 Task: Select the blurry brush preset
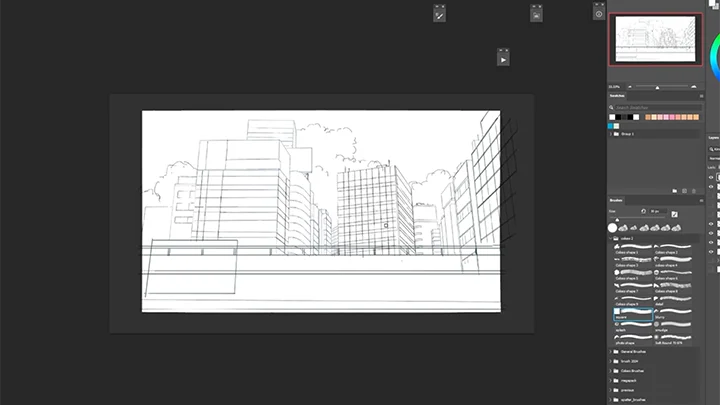click(673, 314)
